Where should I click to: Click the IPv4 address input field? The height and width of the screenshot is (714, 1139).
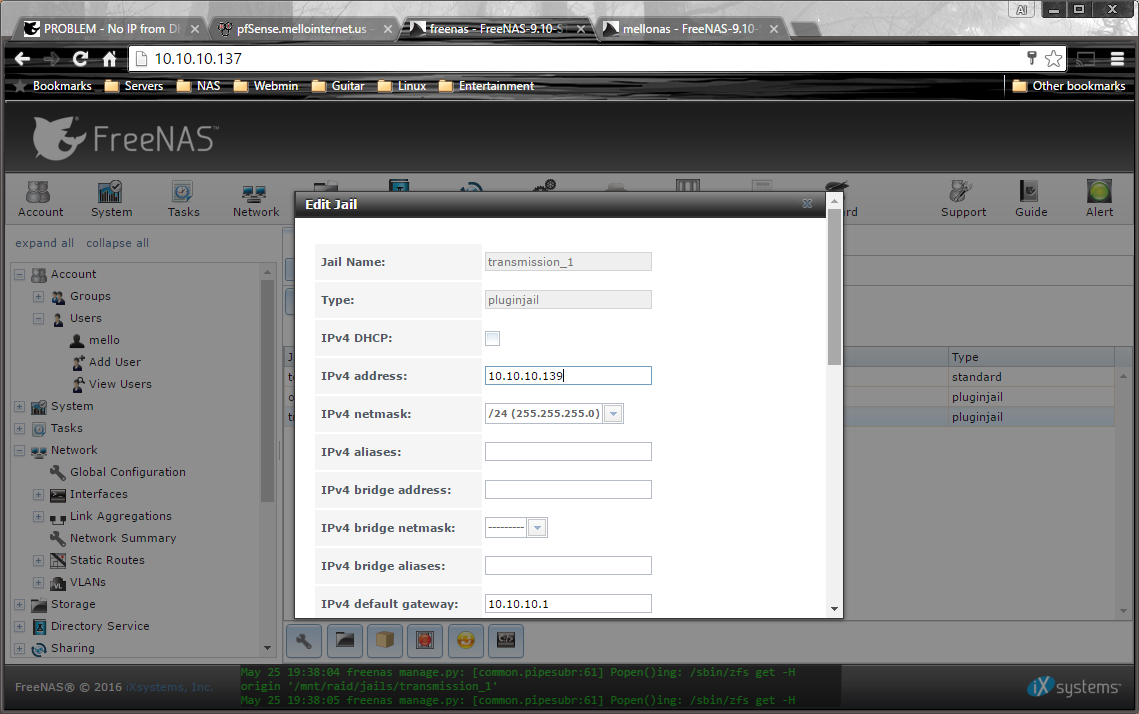tap(568, 376)
